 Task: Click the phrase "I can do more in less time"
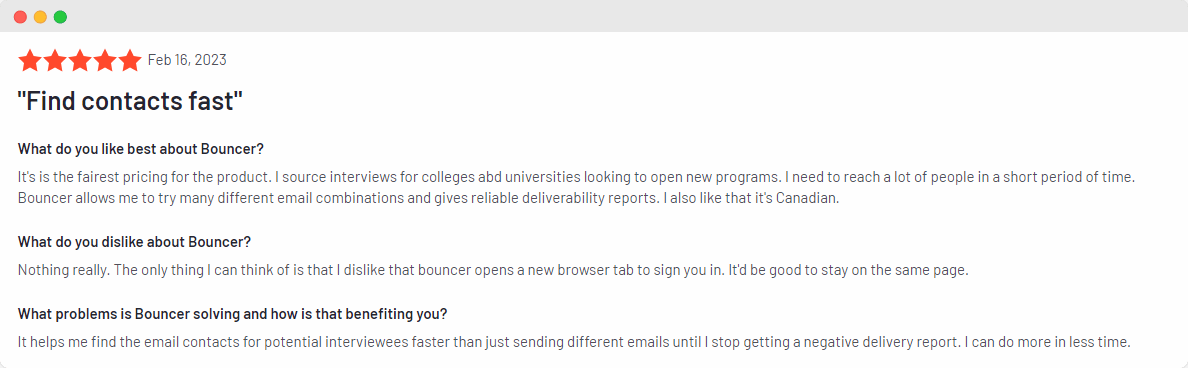(x=1048, y=342)
